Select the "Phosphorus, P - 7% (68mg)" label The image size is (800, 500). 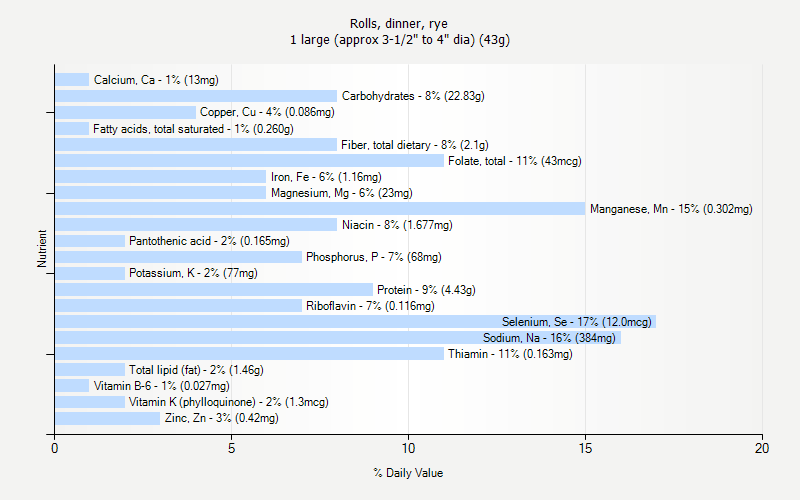374,257
